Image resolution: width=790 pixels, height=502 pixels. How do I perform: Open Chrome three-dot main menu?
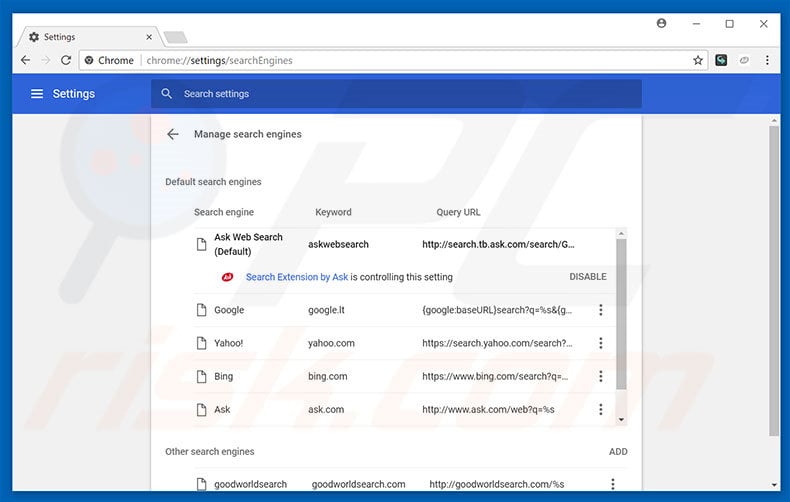coord(767,60)
